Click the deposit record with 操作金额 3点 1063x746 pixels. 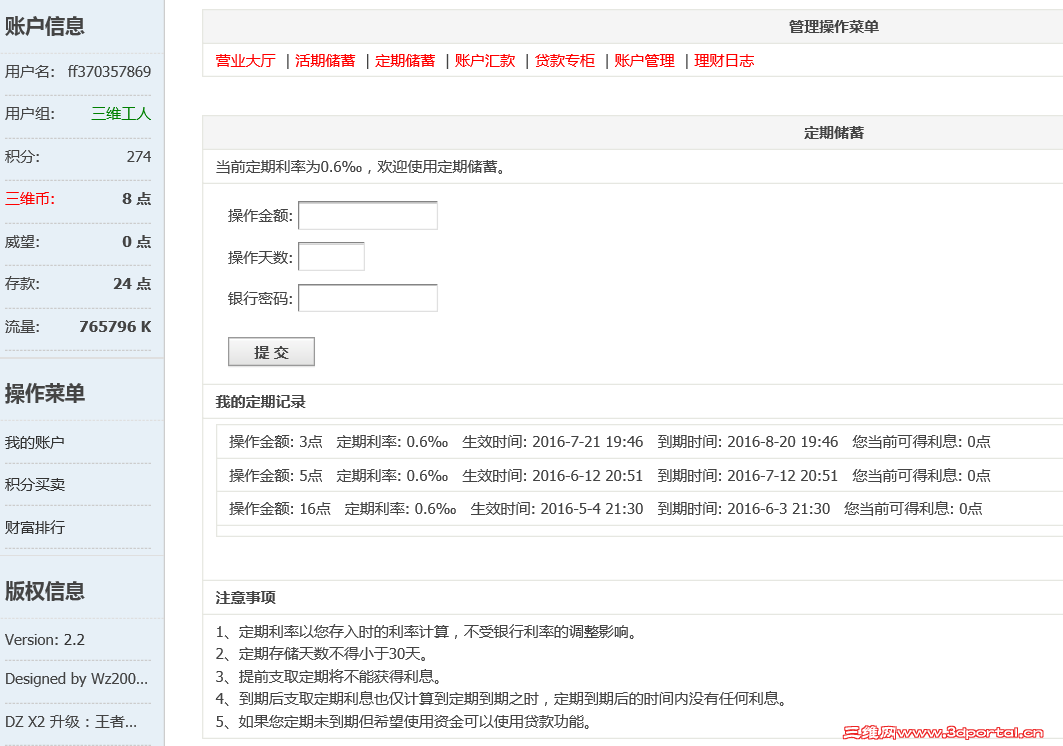point(639,442)
